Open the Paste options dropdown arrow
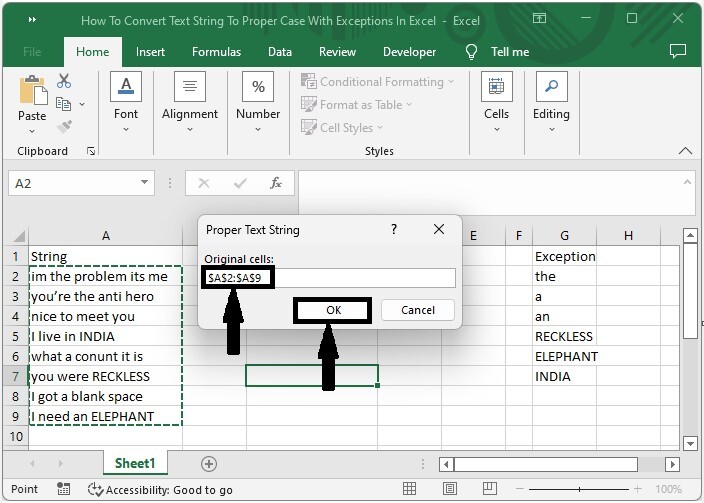This screenshot has width=704, height=503. tap(32, 132)
